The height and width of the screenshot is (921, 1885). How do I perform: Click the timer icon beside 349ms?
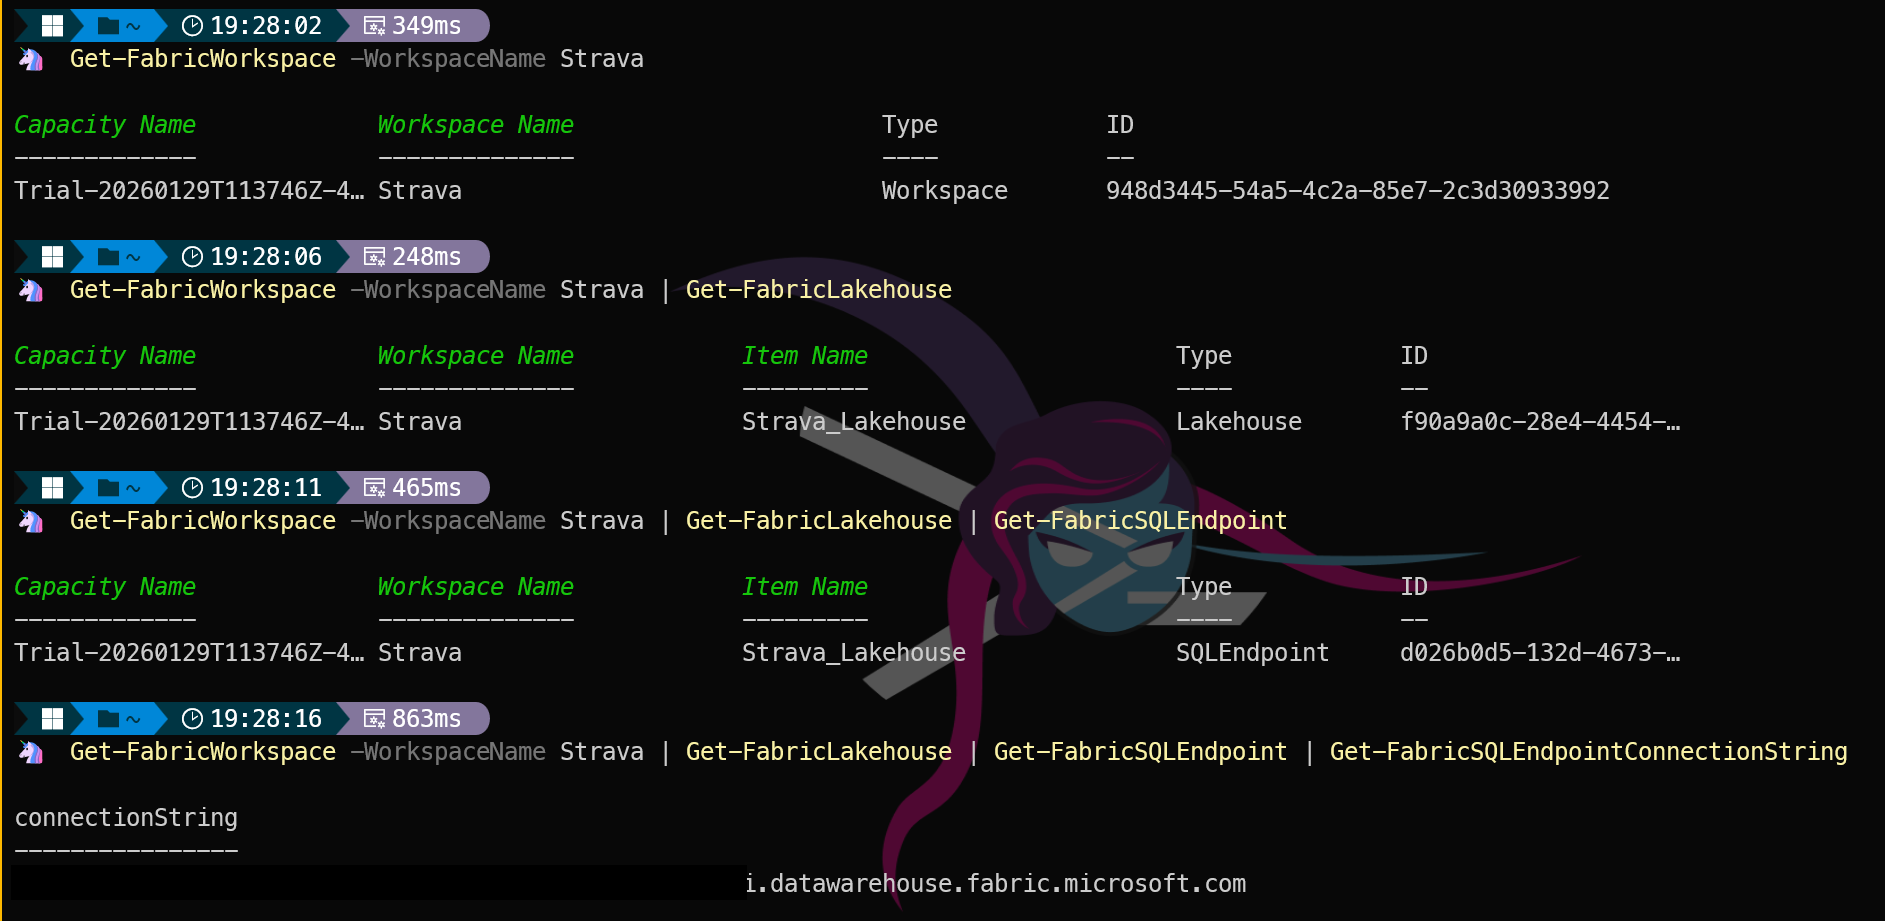tap(374, 26)
